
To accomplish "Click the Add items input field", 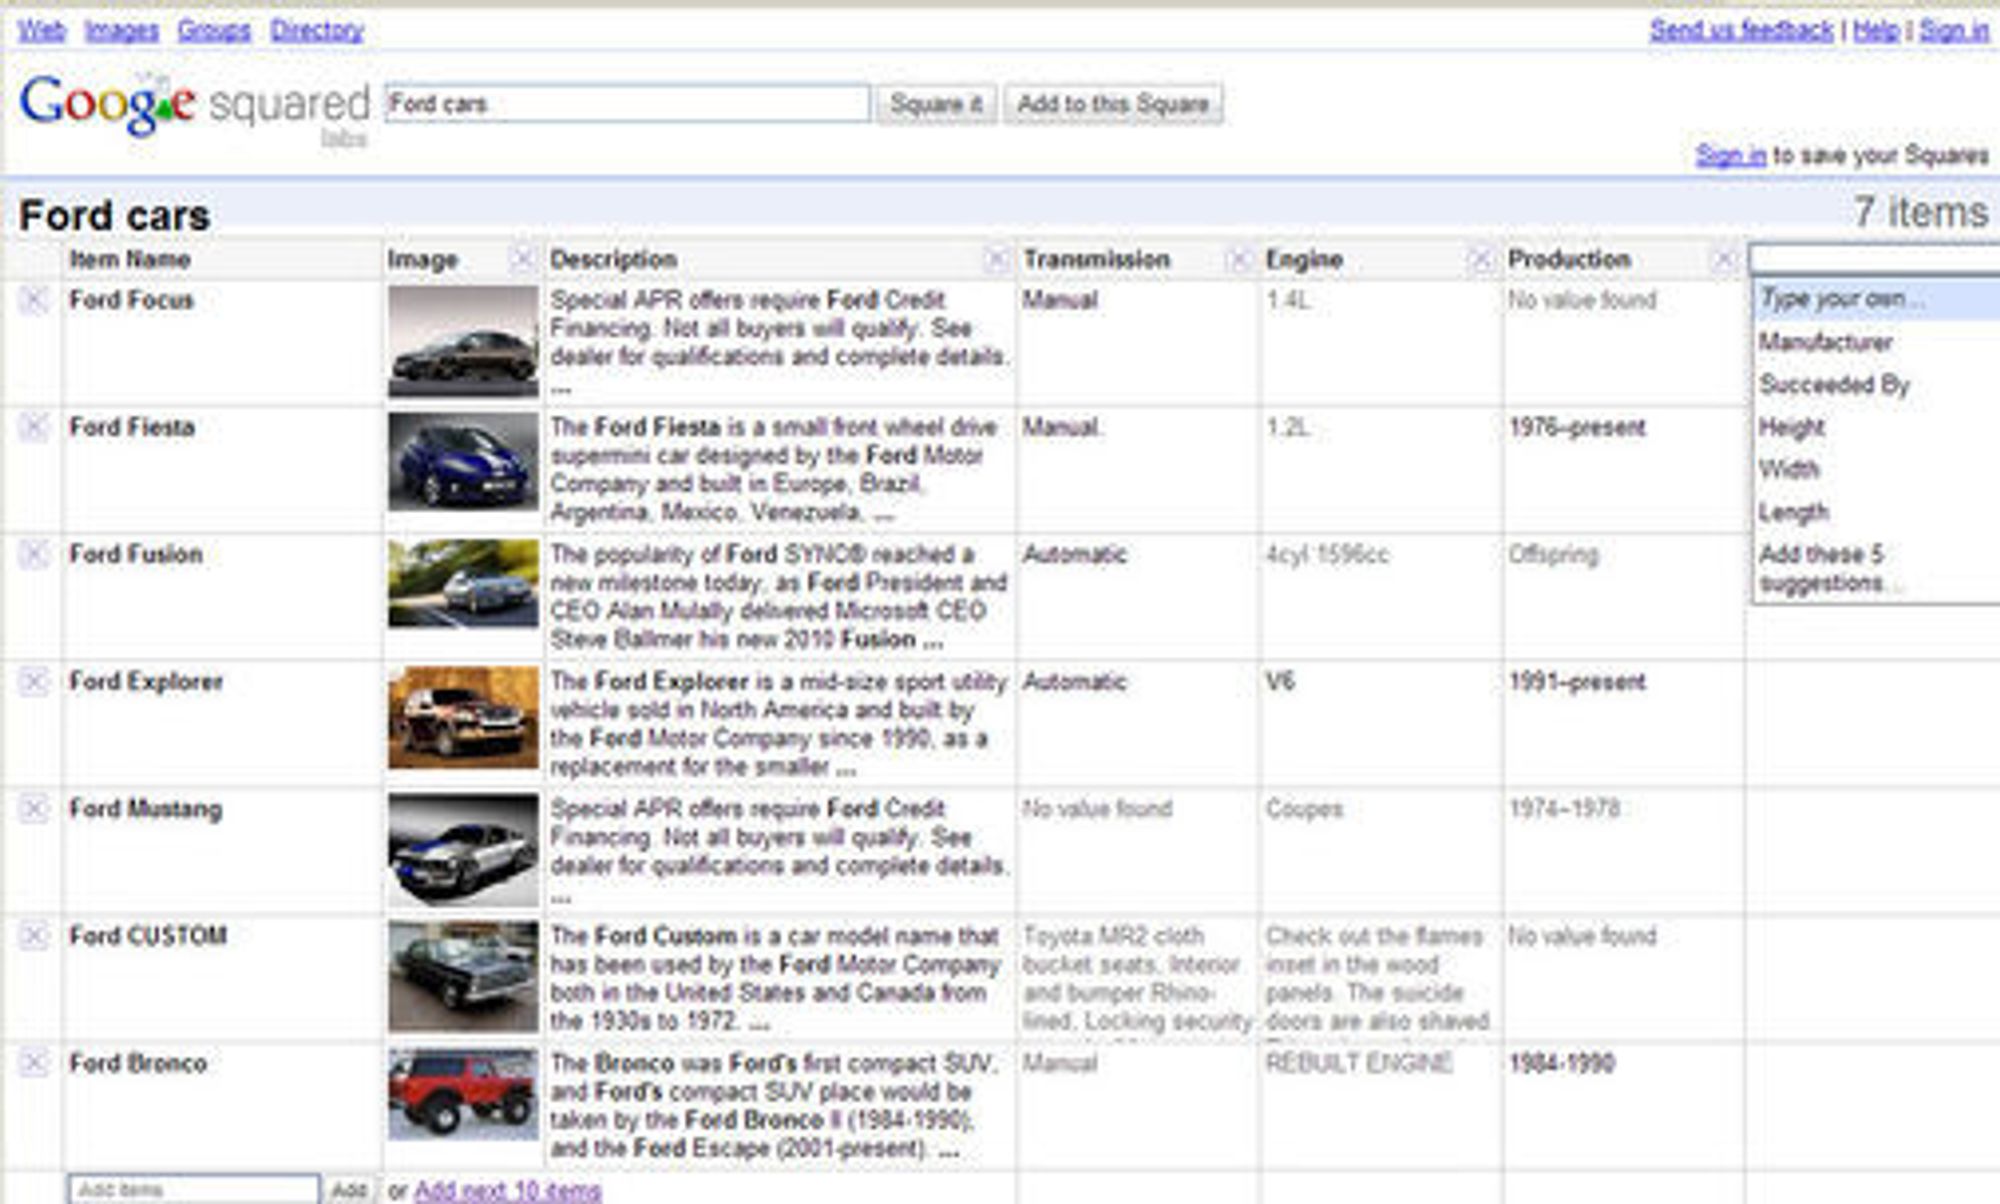I will pyautogui.click(x=195, y=1189).
